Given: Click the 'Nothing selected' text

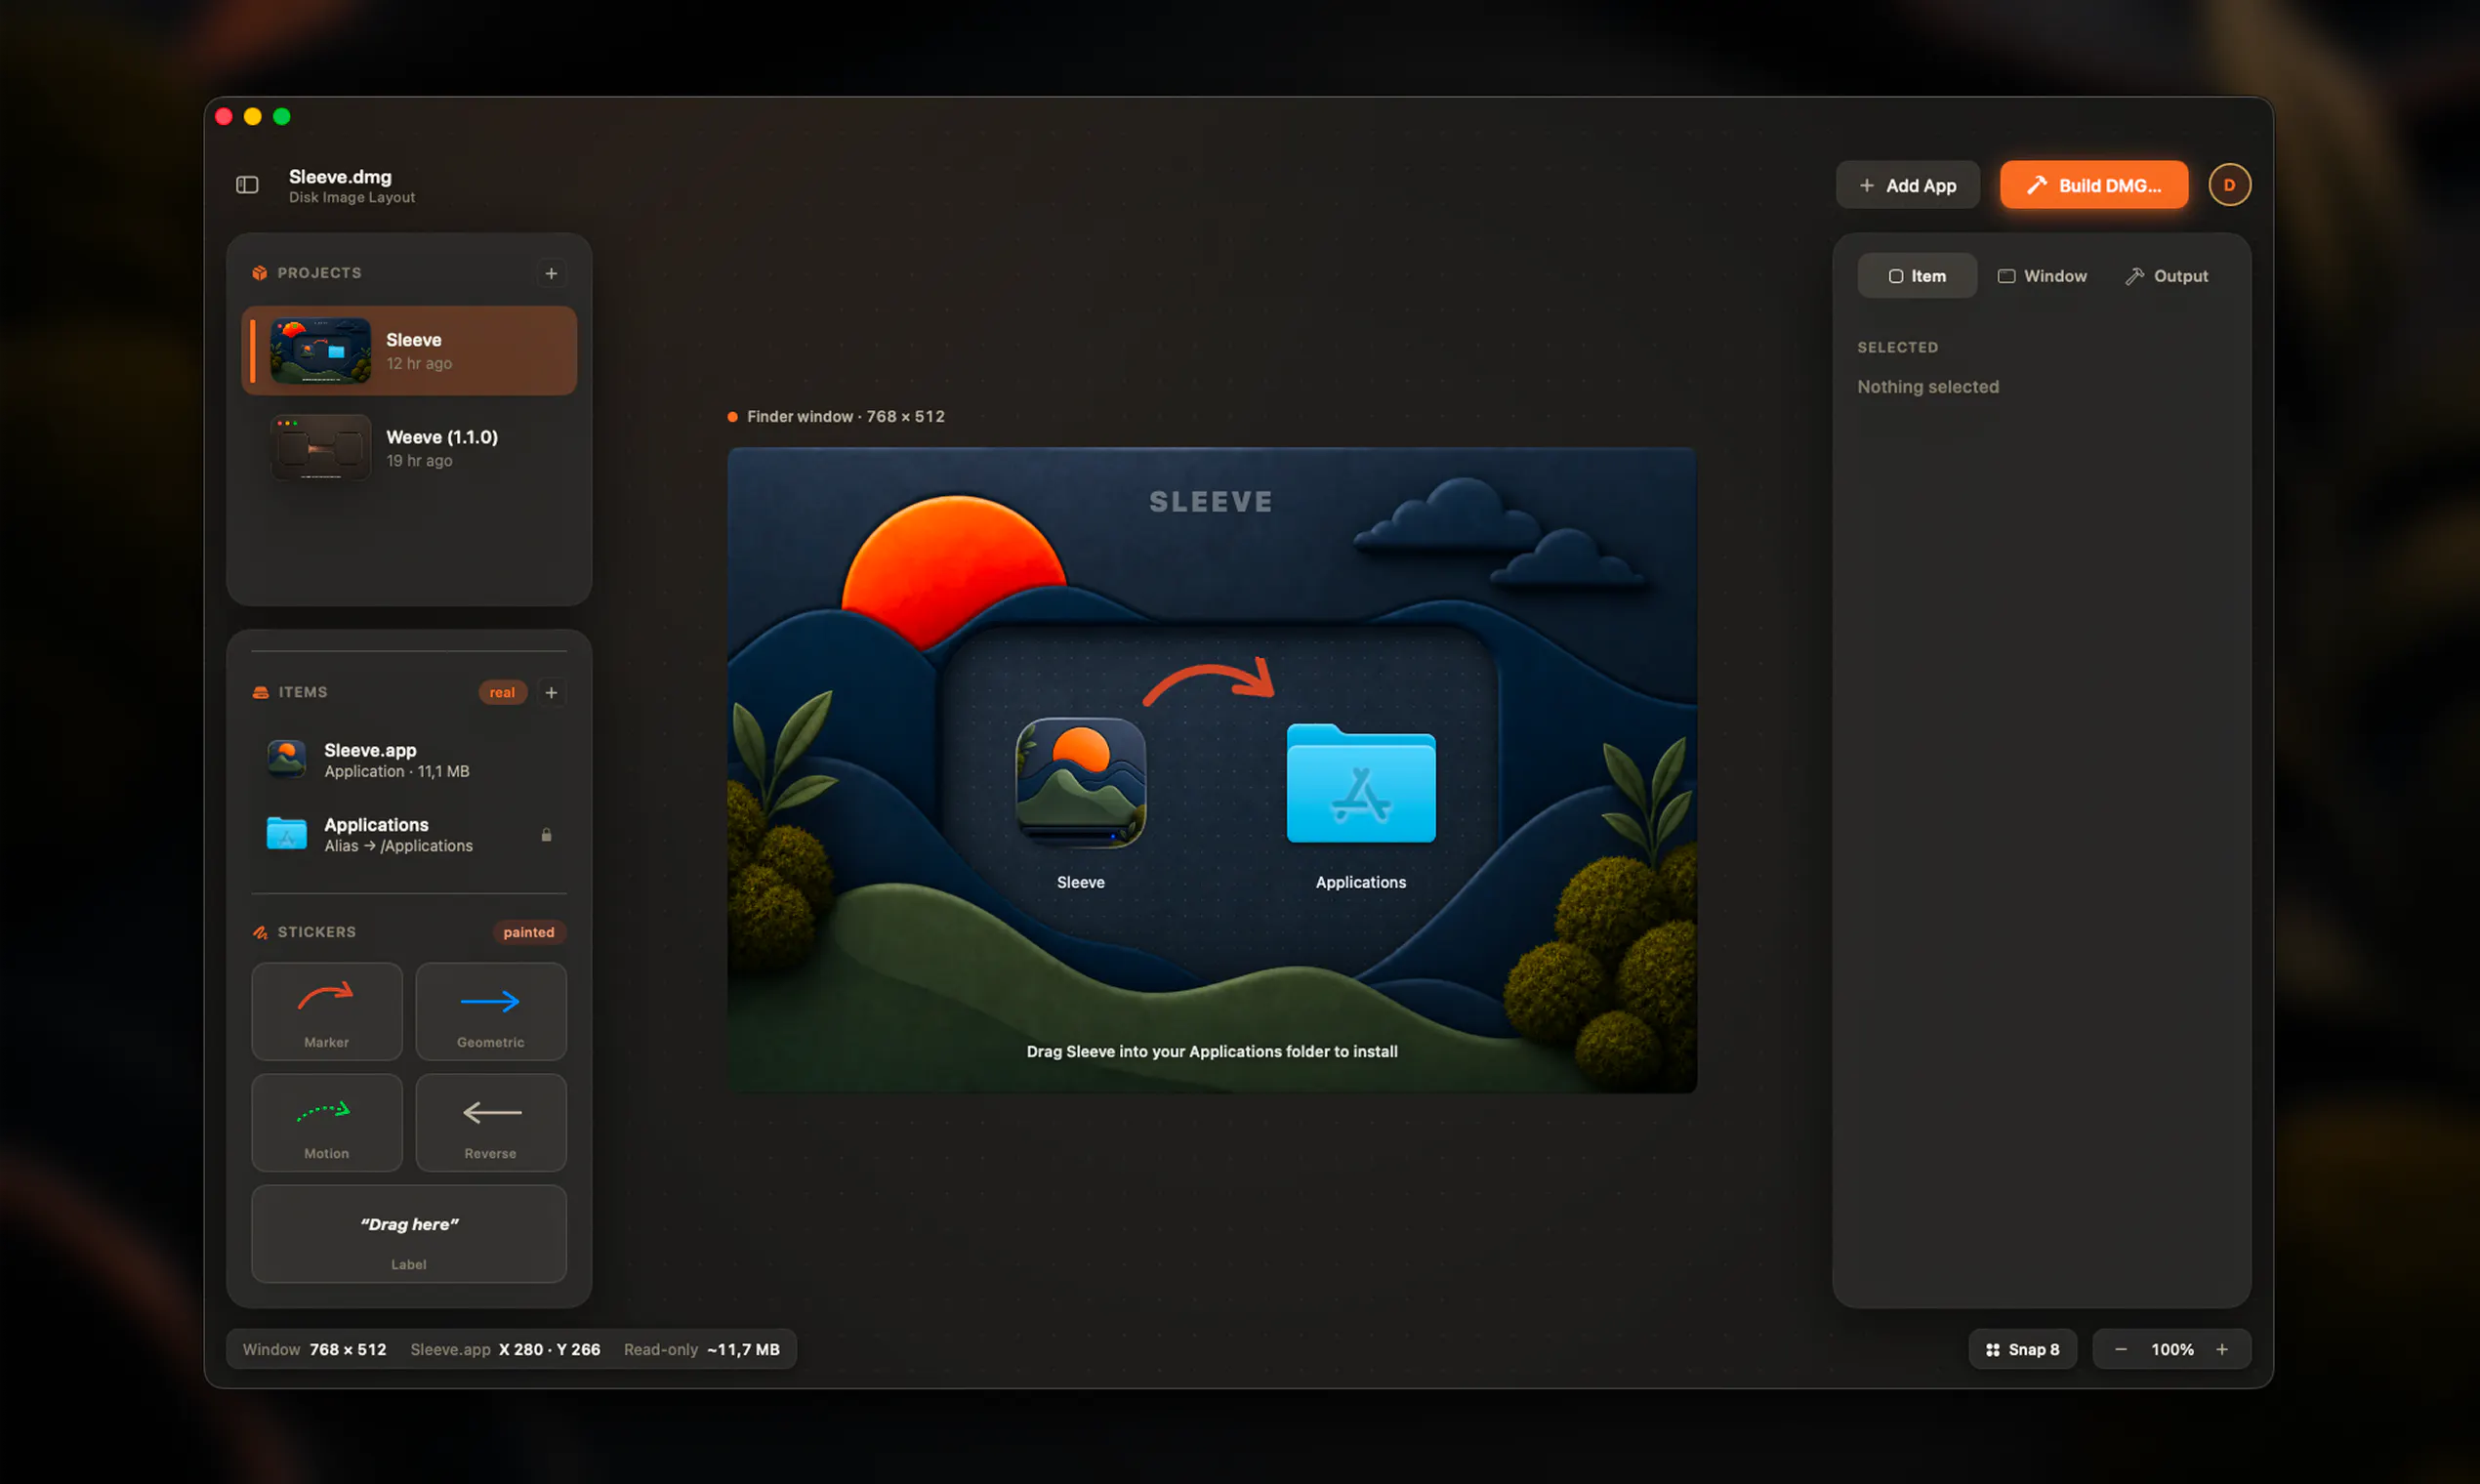Looking at the screenshot, I should [1928, 387].
